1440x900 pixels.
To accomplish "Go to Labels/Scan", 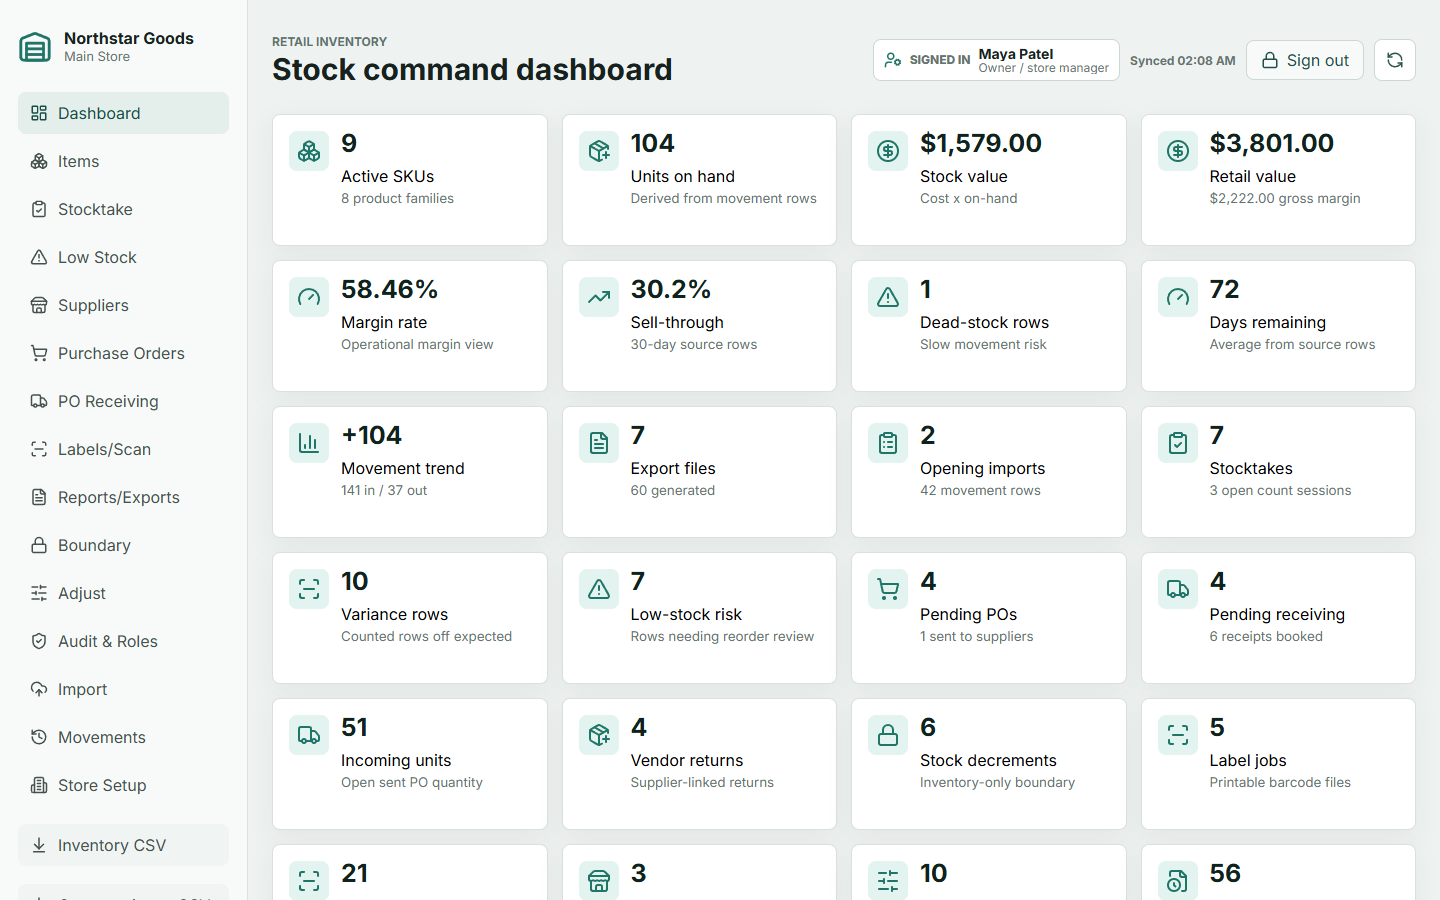I will click(x=123, y=449).
